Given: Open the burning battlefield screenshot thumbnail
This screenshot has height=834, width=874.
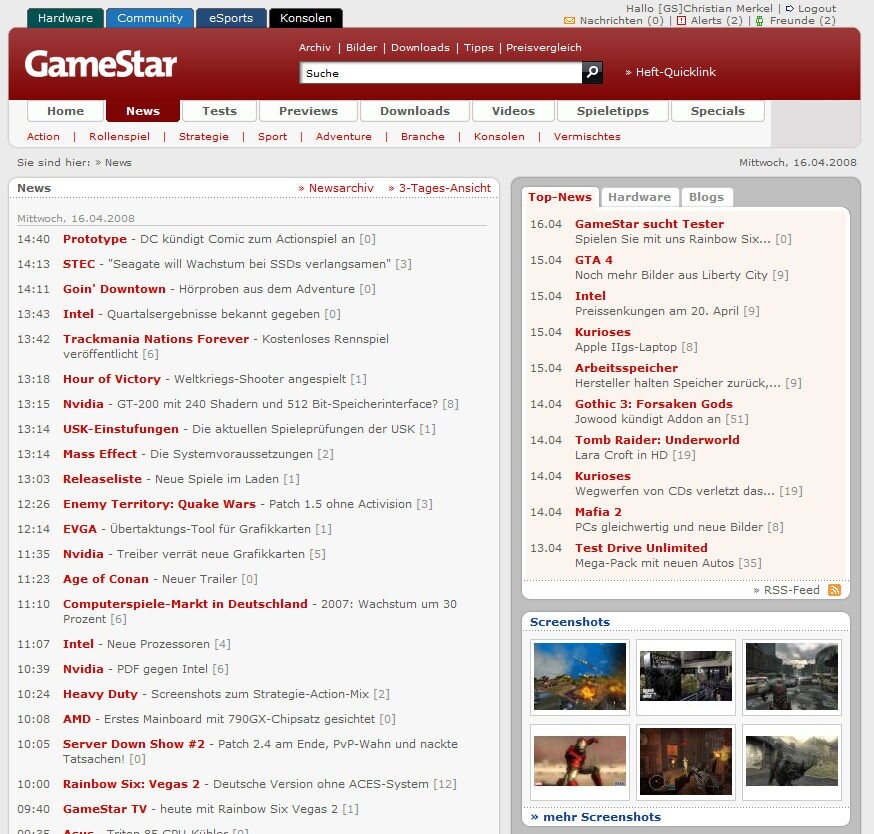Looking at the screenshot, I should (580, 676).
